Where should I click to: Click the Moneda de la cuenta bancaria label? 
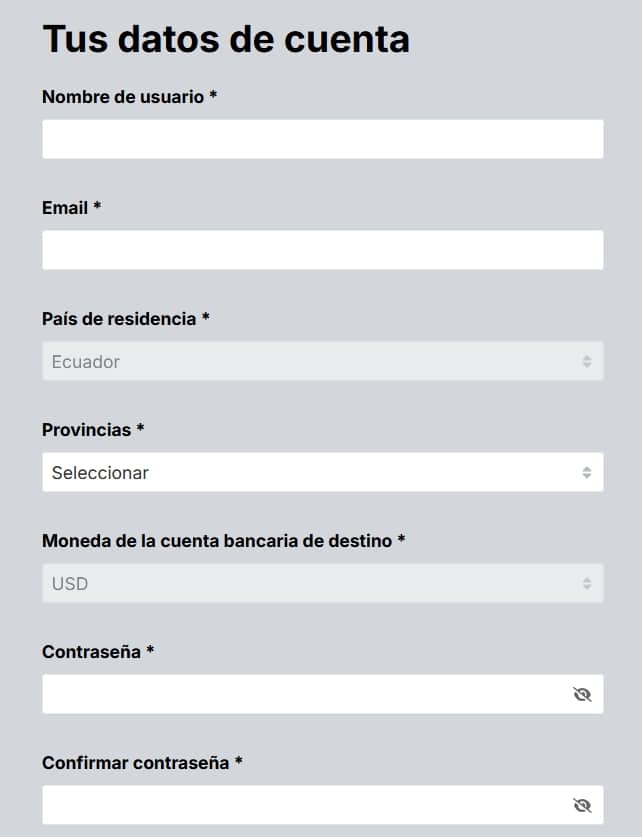(222, 542)
